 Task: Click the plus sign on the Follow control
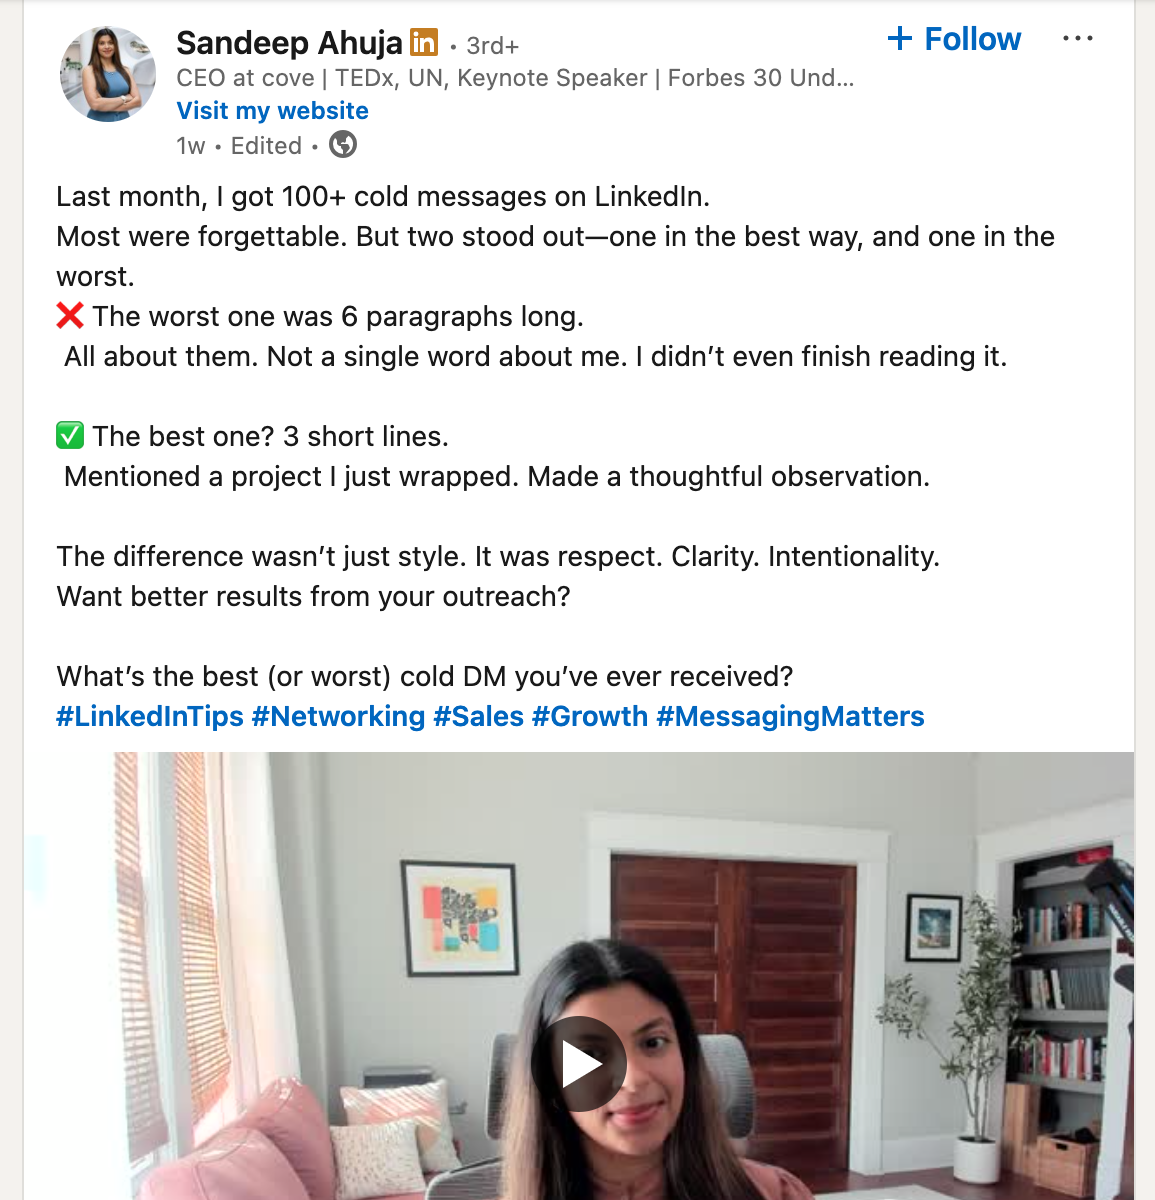click(900, 38)
